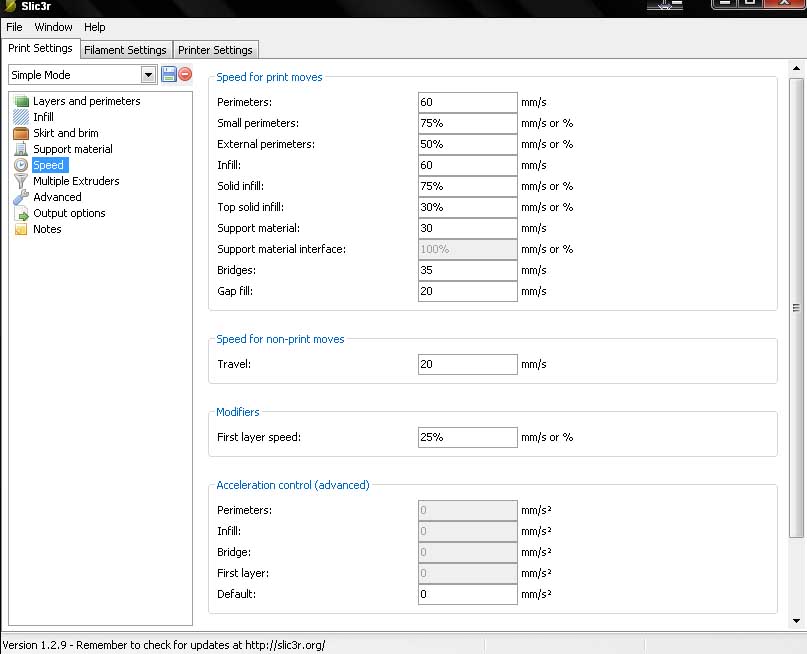Click the Layers and perimeters icon

(21, 101)
